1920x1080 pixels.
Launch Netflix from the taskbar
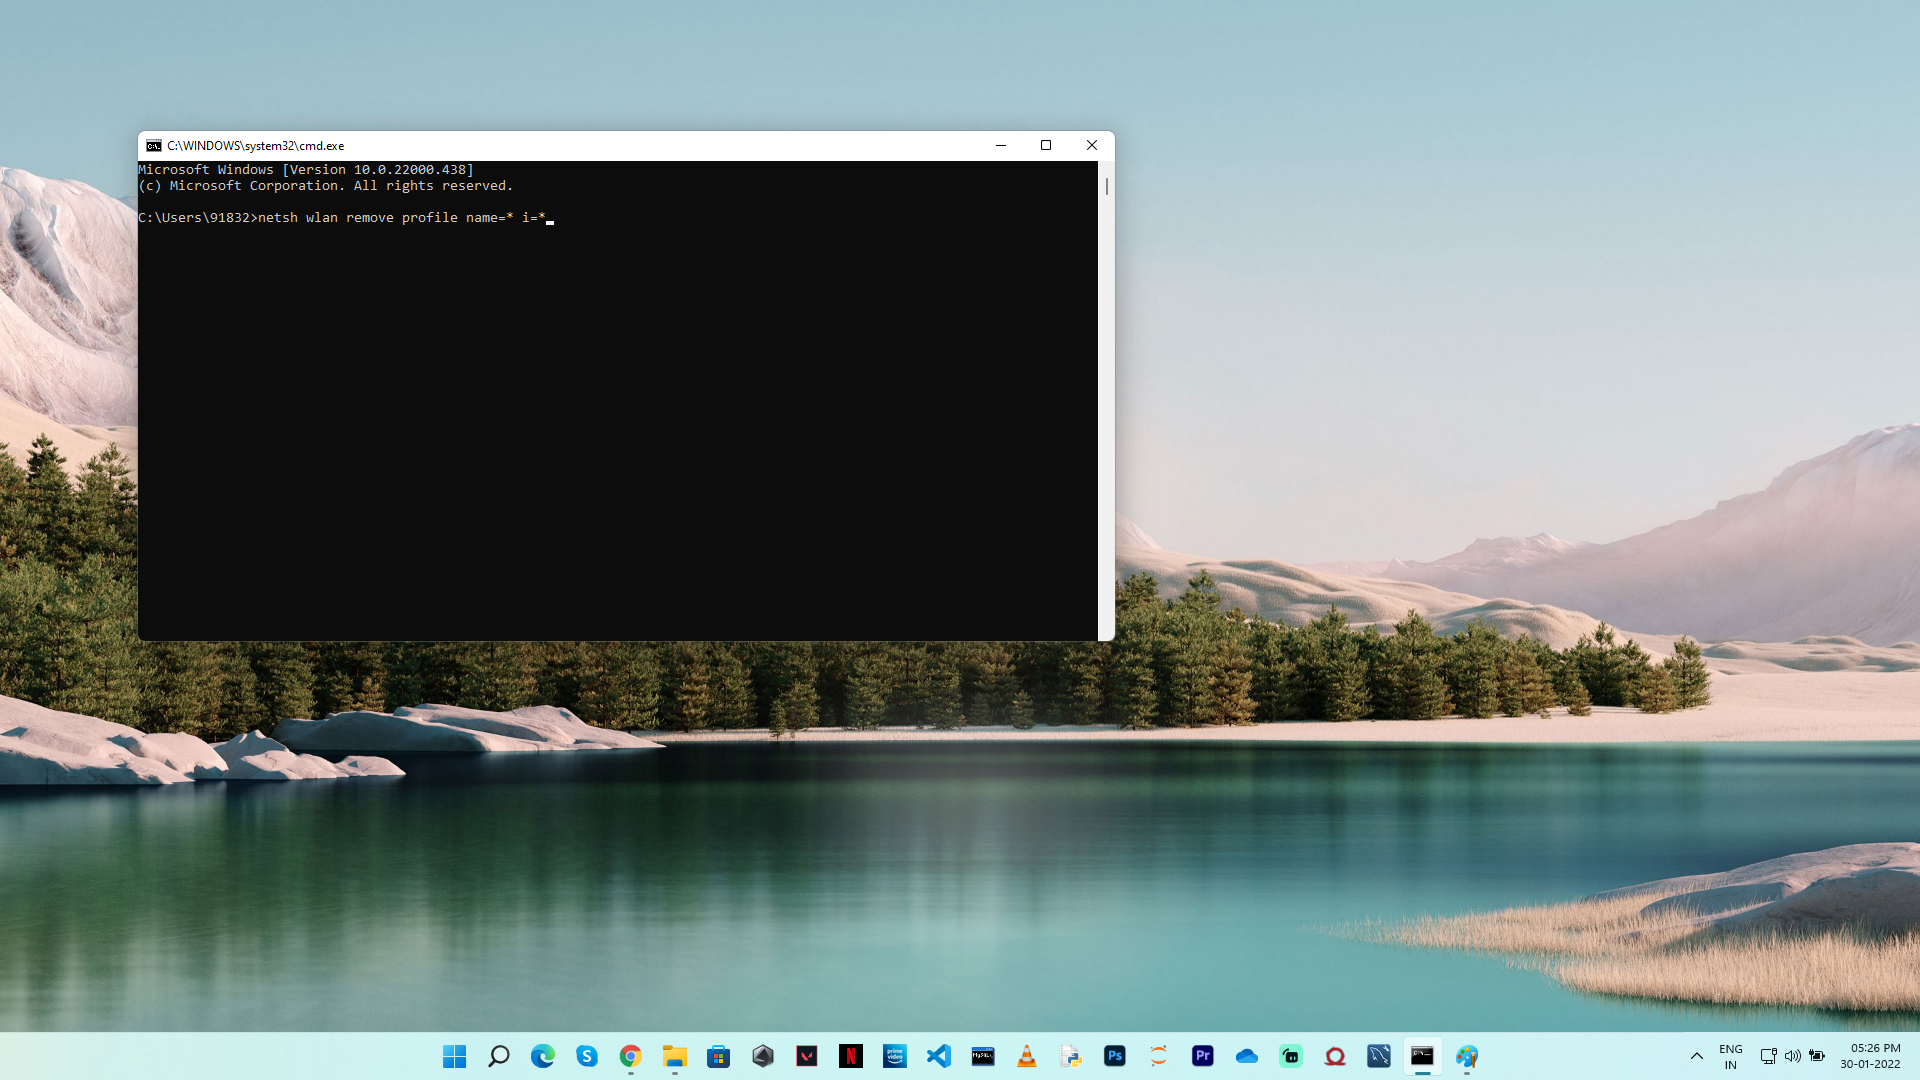(850, 1056)
